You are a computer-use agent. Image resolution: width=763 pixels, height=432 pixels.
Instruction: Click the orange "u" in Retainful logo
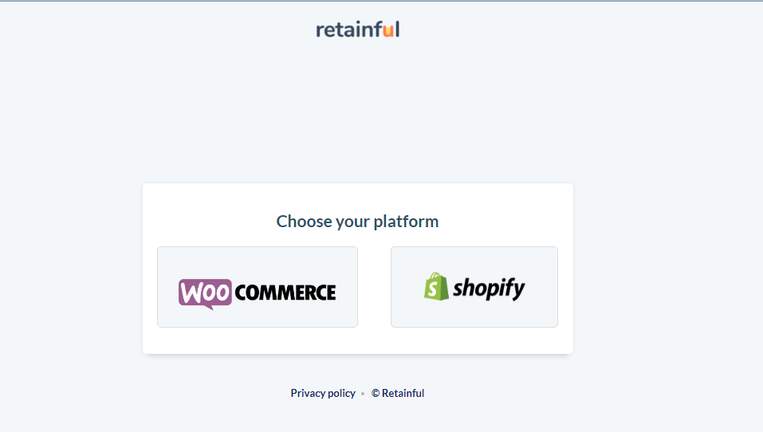pyautogui.click(x=388, y=31)
